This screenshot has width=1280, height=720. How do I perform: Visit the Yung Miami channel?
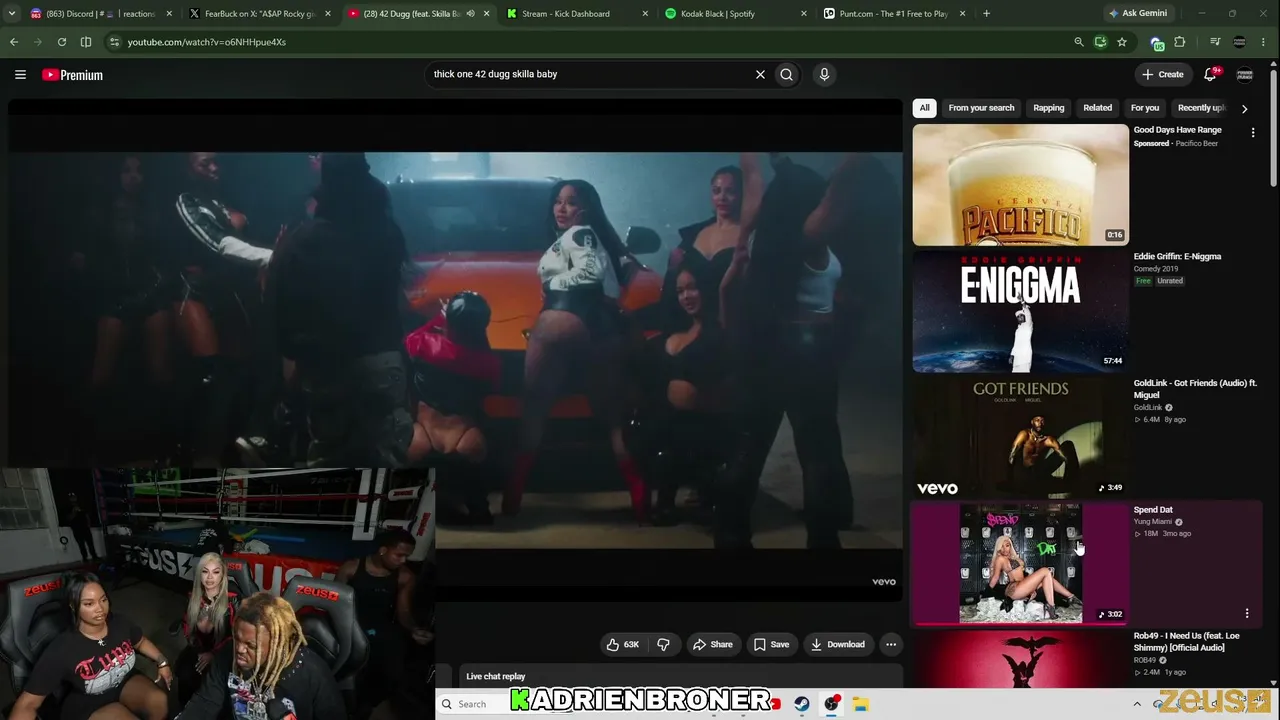point(1153,522)
